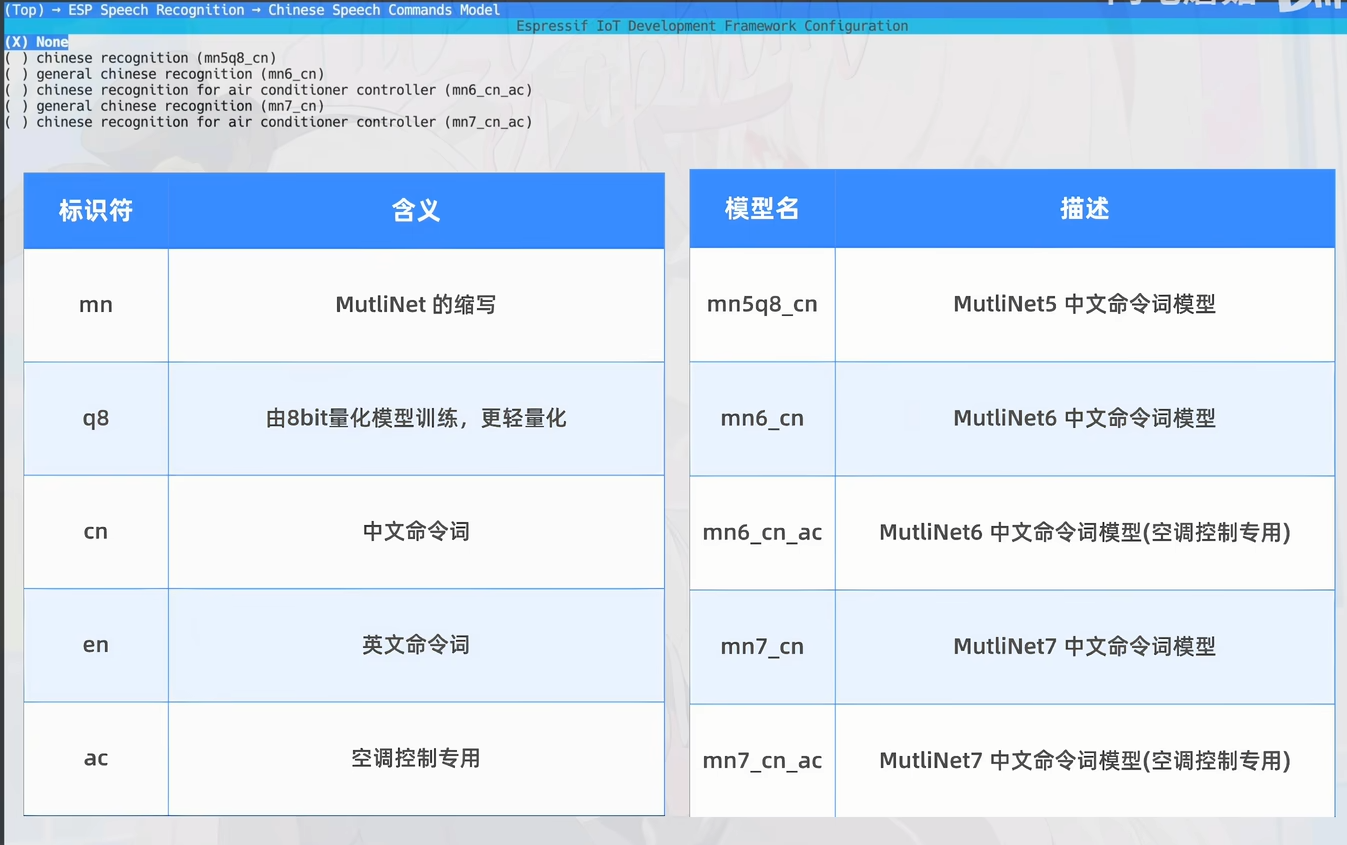Click the mn6_cn_ac model name cell

click(762, 532)
